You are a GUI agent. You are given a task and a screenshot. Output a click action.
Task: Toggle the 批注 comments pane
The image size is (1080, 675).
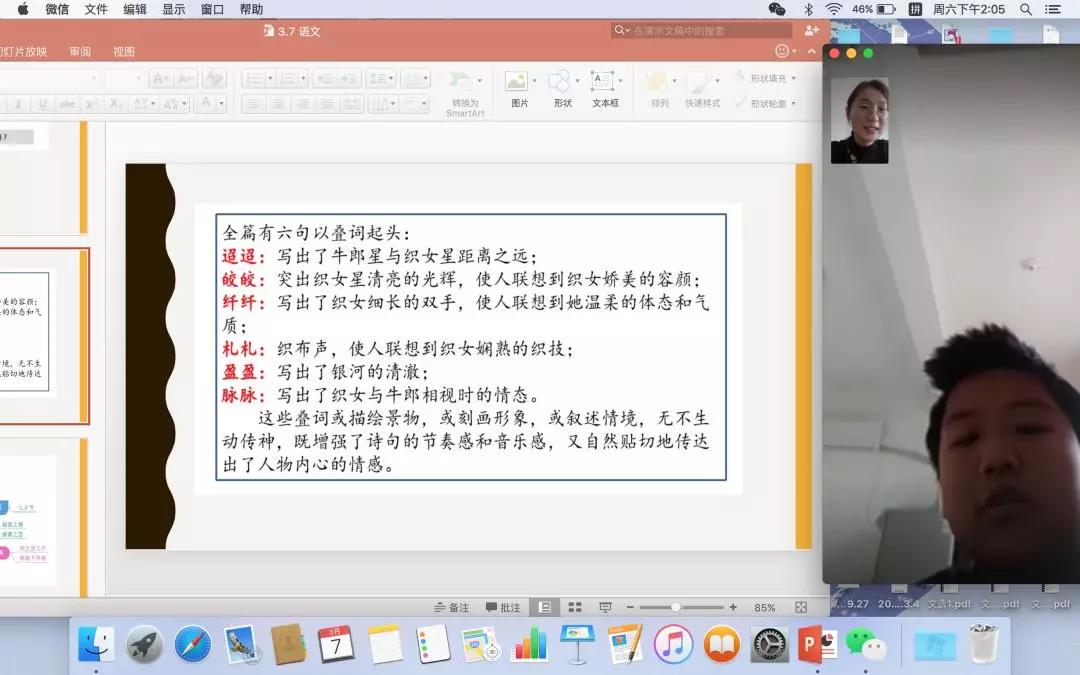point(503,607)
